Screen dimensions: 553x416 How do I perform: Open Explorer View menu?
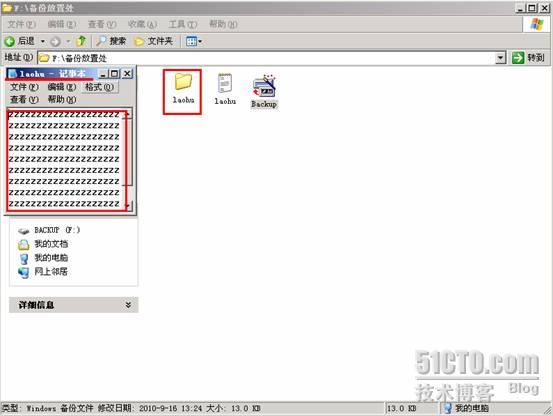[x=102, y=24]
